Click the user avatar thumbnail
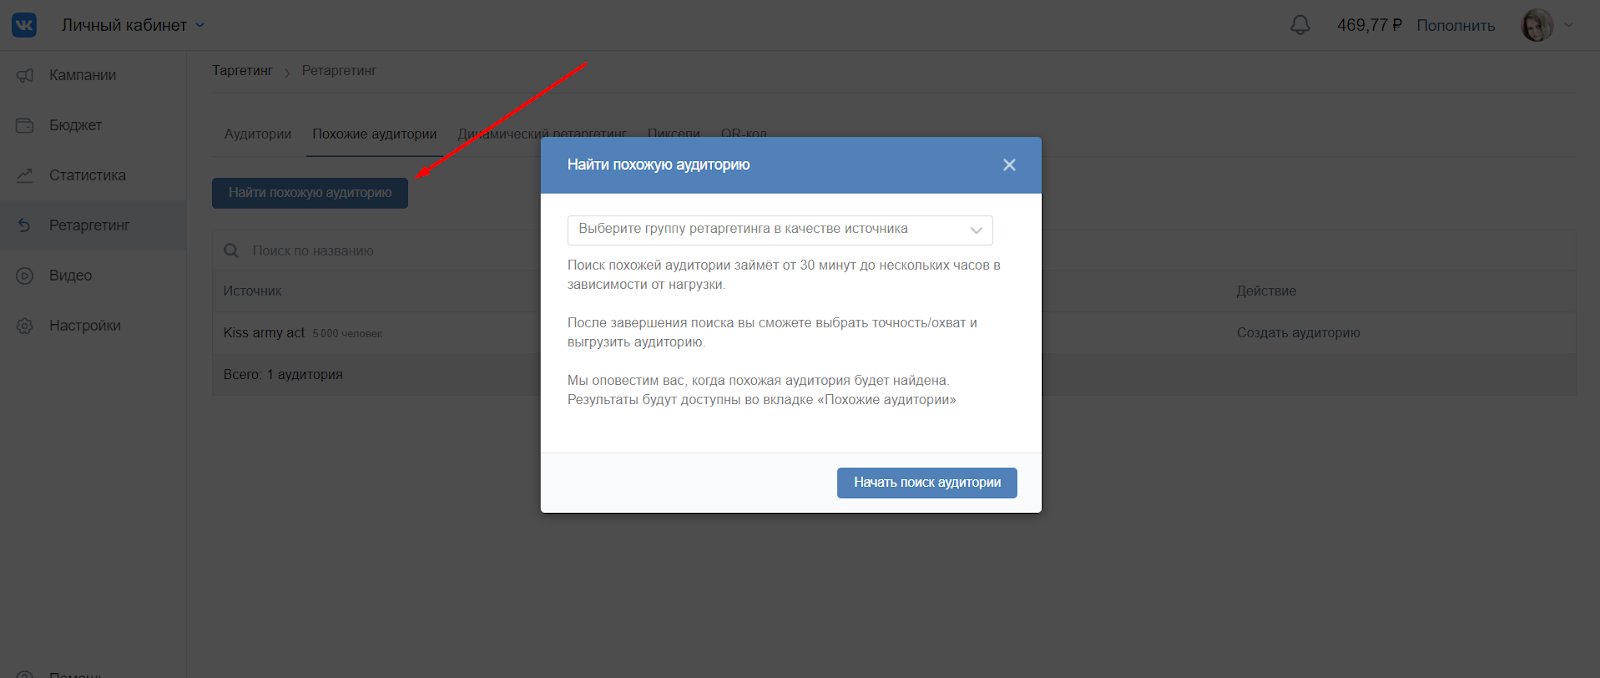The width and height of the screenshot is (1600, 678). tap(1537, 25)
